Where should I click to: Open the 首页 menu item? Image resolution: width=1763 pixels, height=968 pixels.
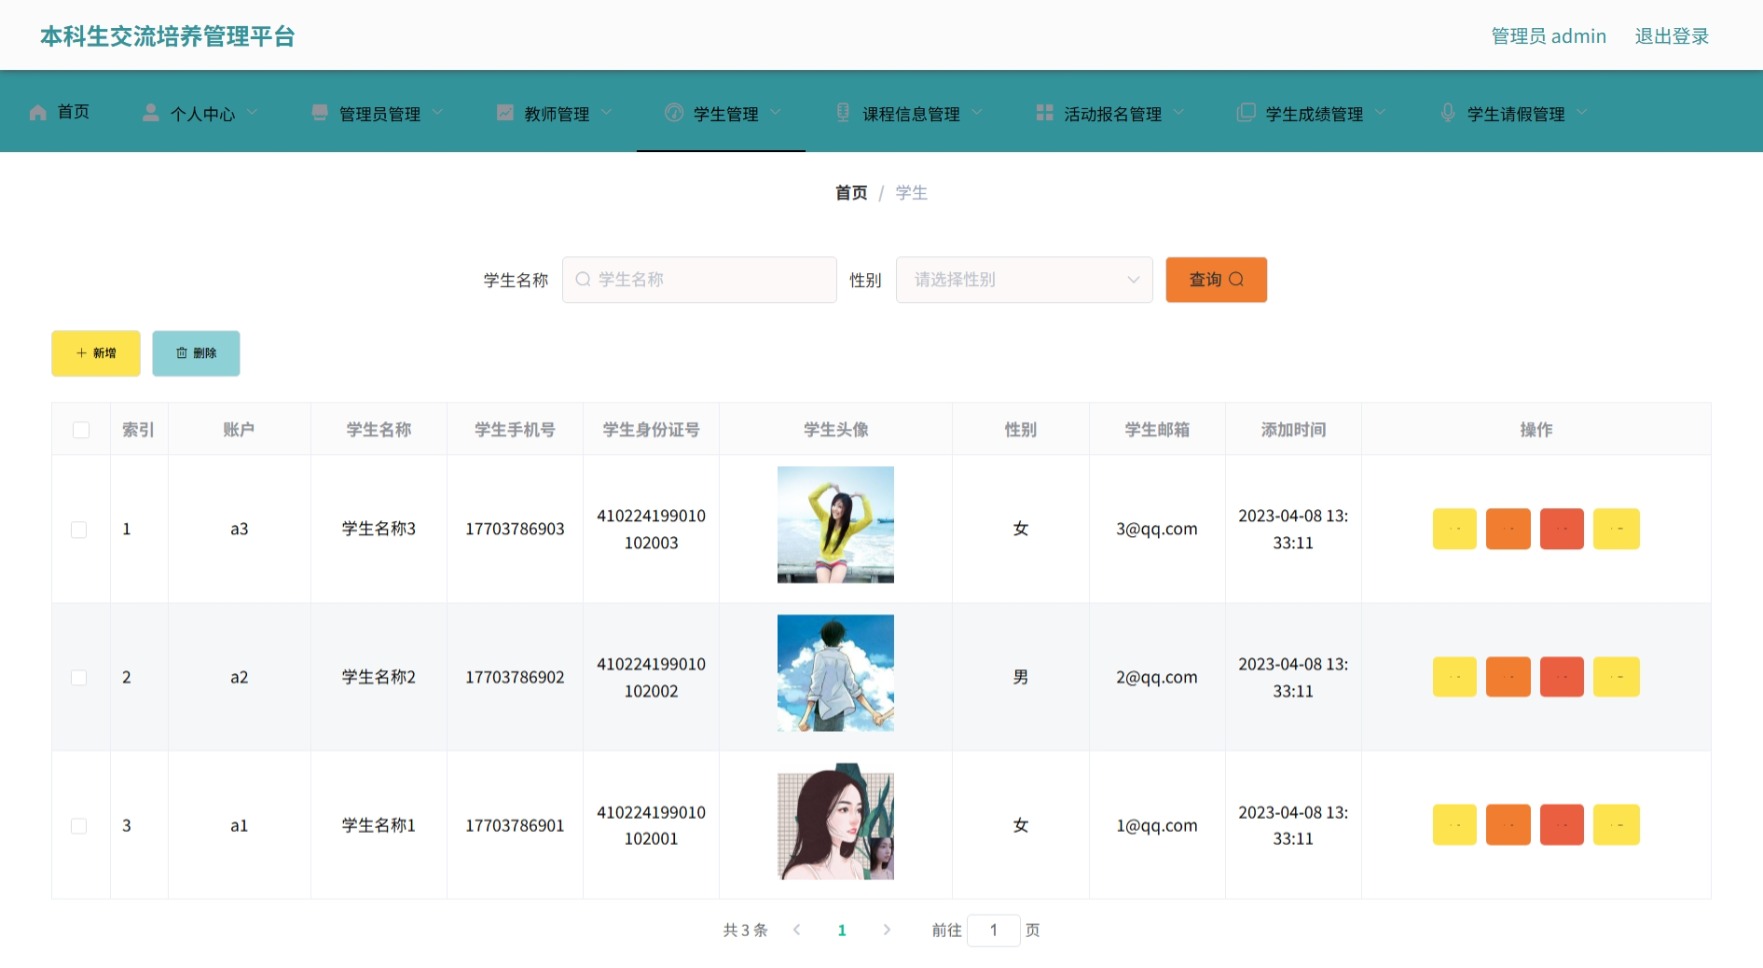(60, 112)
